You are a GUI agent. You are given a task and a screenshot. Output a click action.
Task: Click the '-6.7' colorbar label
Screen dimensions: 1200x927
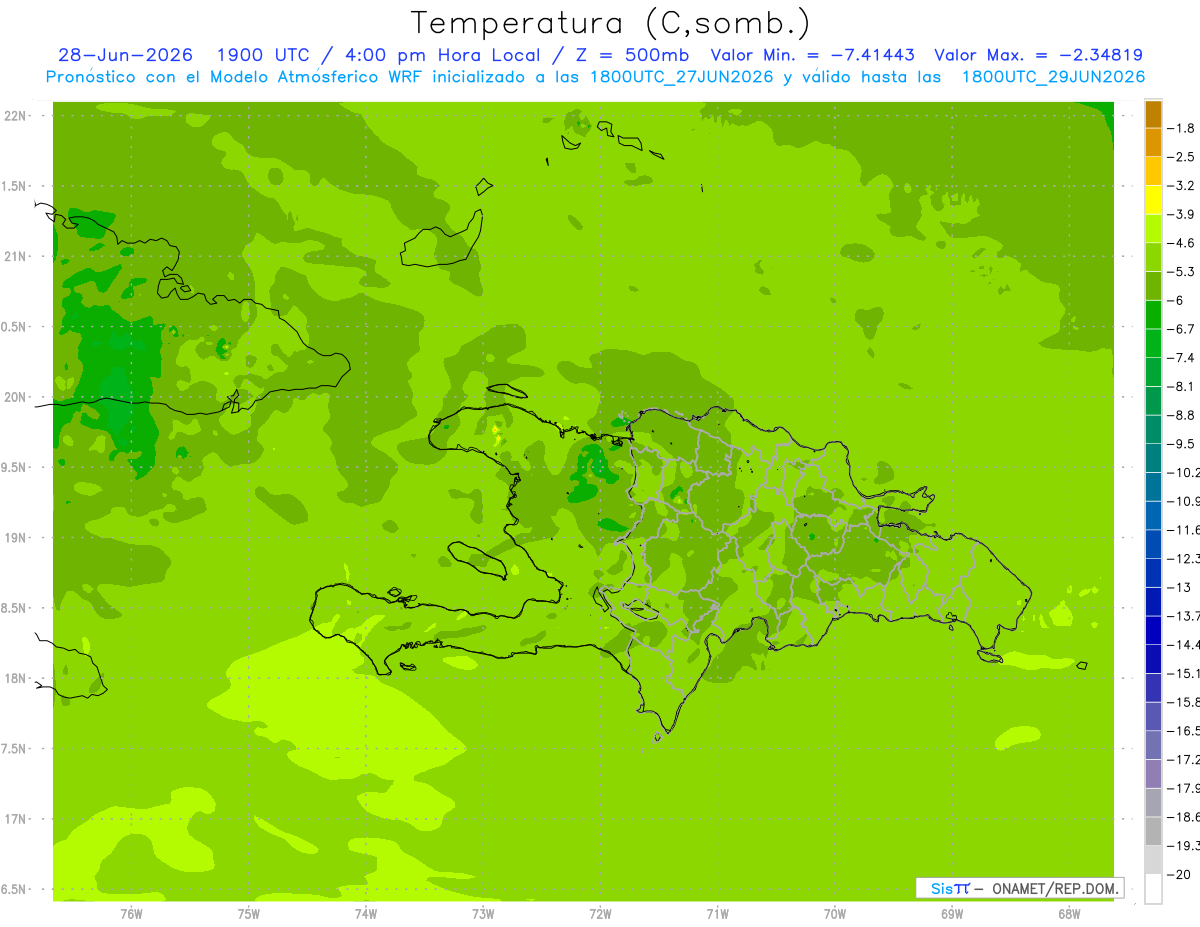tap(1181, 329)
